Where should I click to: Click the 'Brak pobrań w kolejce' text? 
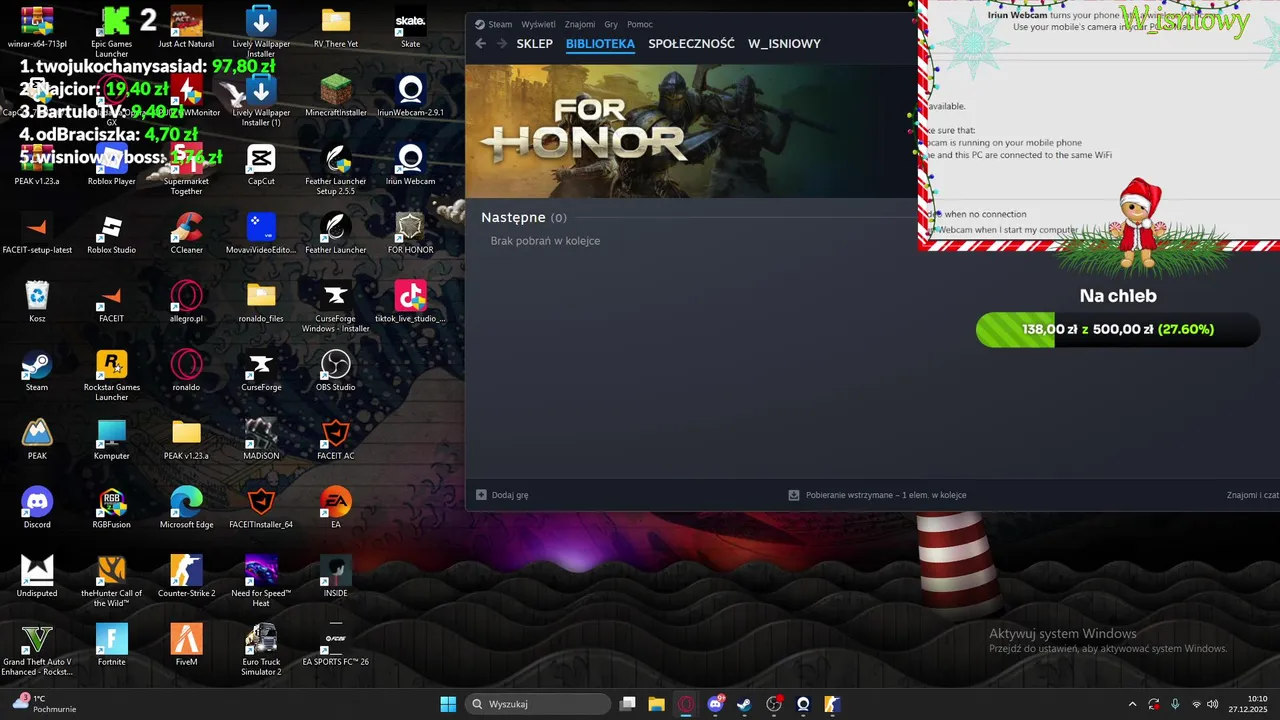coord(545,241)
